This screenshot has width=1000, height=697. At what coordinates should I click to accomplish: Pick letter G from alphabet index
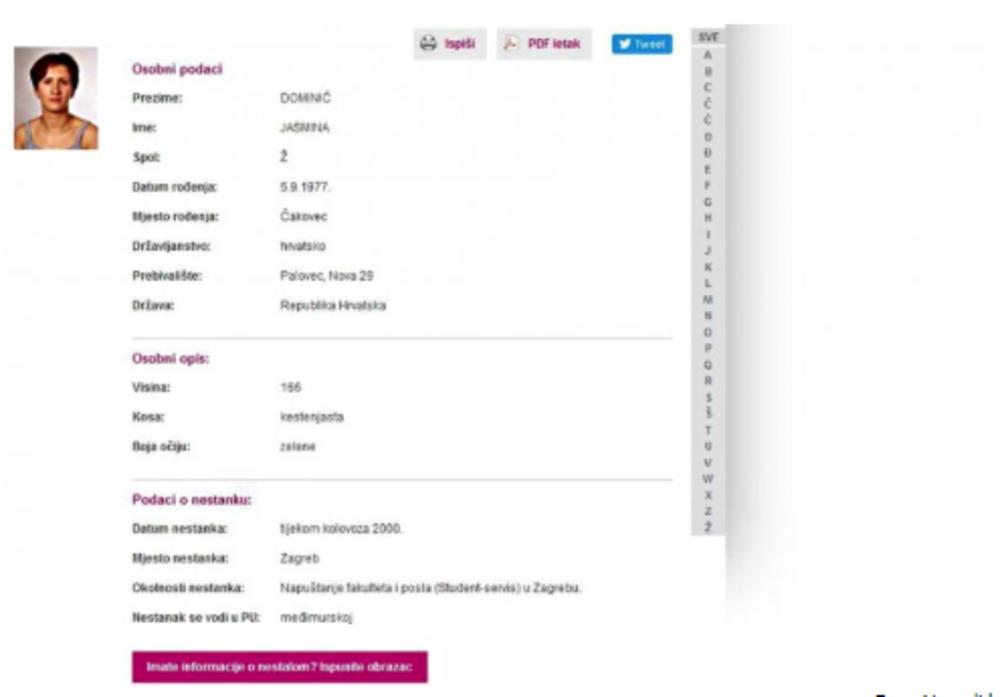pos(707,201)
